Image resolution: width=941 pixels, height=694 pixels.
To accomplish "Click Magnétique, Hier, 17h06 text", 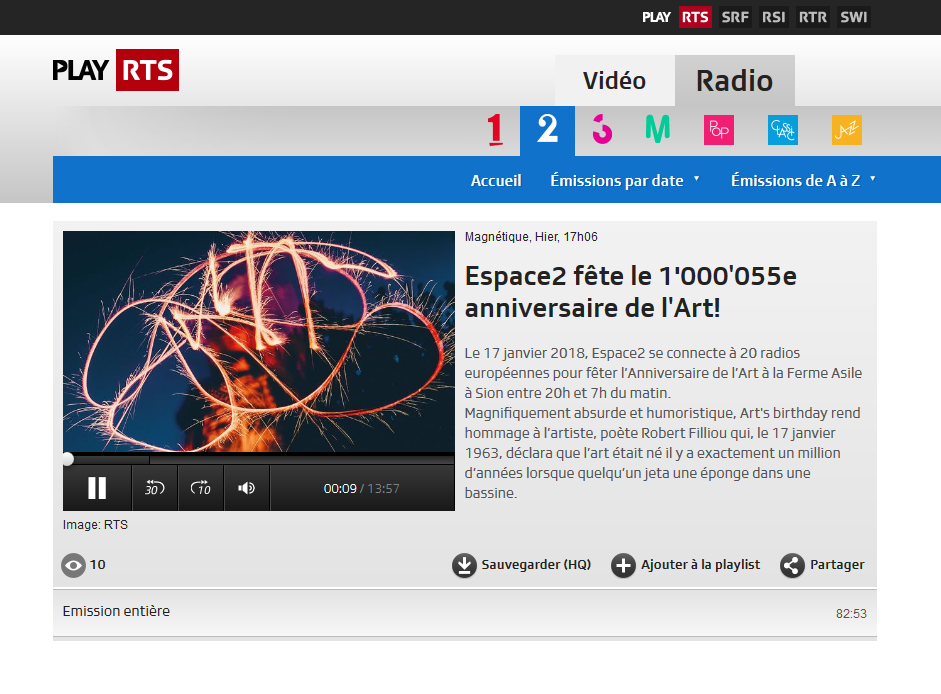I will [531, 237].
